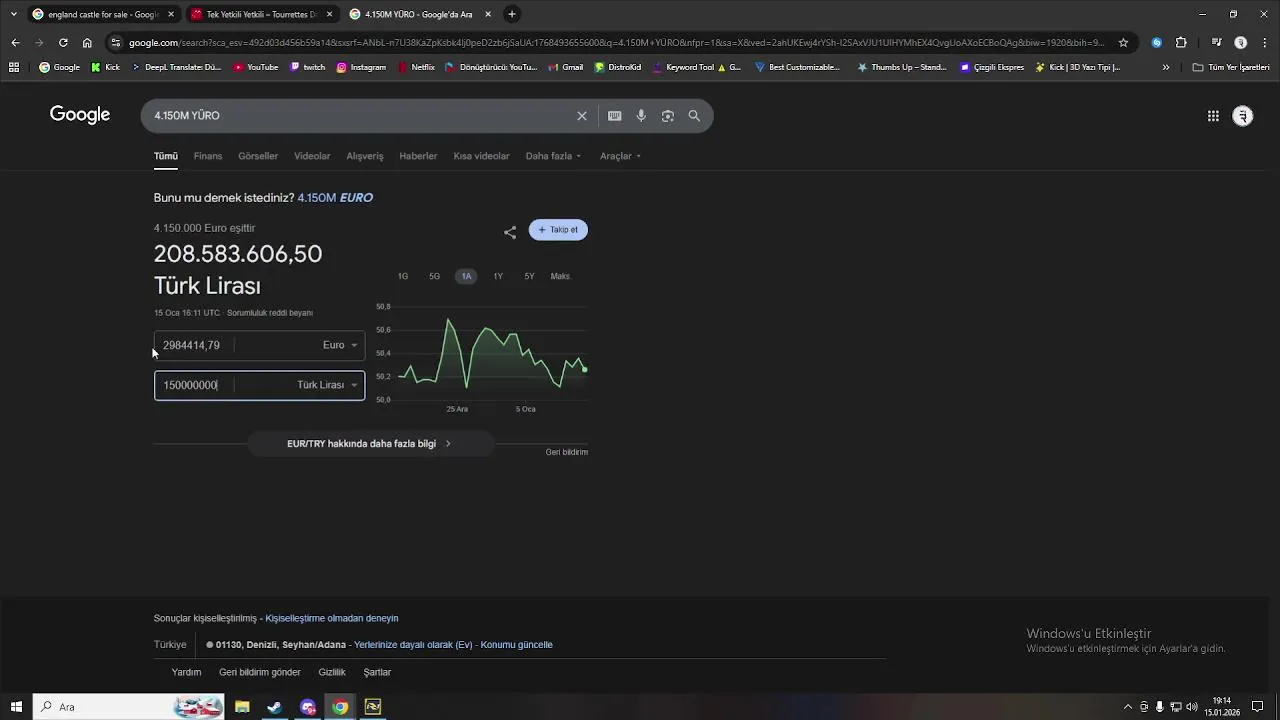The image size is (1280, 720).
Task: Bookmark this page with the star icon
Action: pyautogui.click(x=1123, y=43)
